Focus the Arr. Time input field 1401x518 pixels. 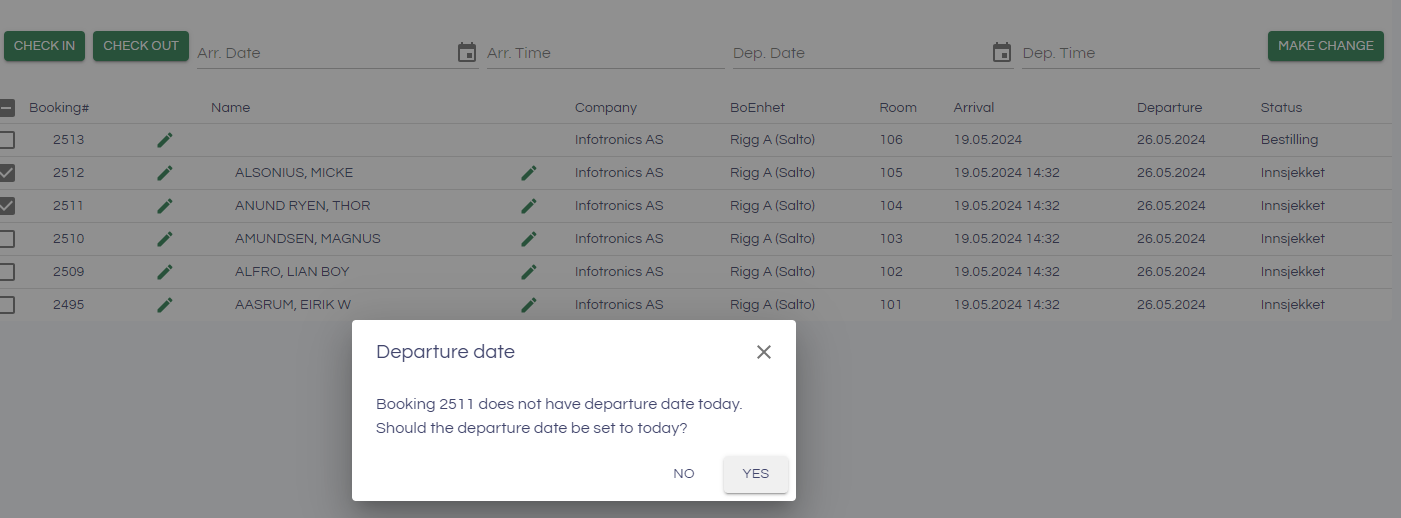pos(605,53)
